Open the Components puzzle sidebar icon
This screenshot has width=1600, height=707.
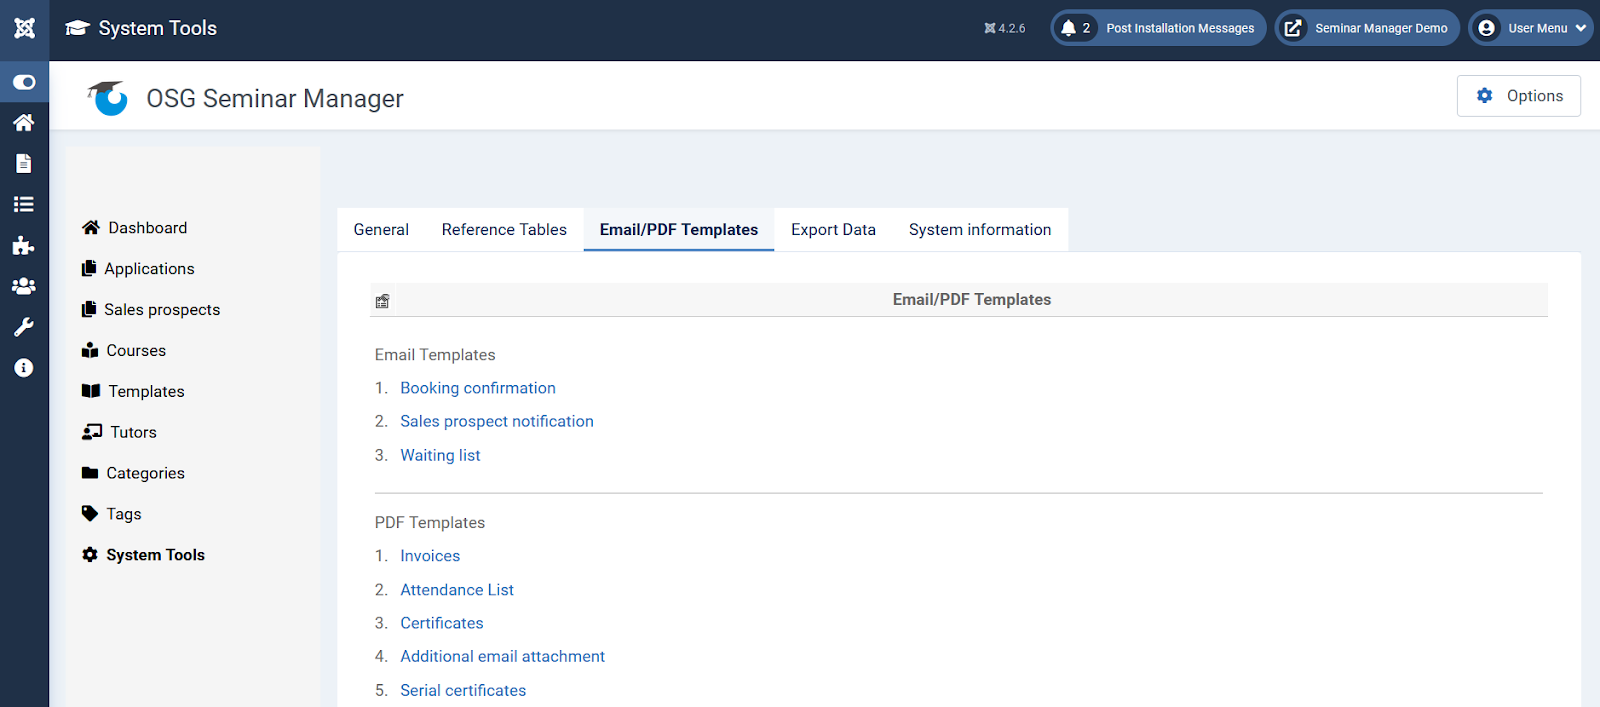(x=24, y=245)
